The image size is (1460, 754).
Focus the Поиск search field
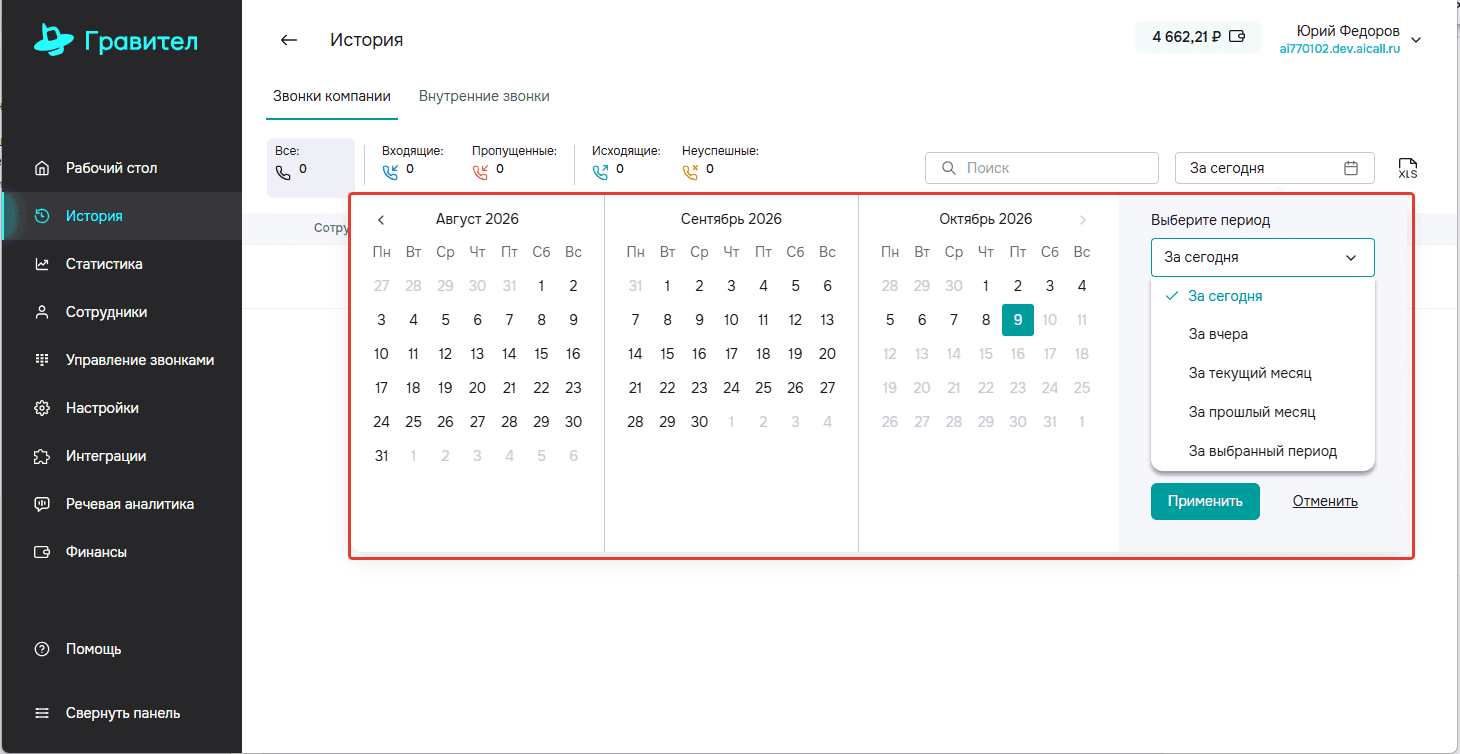pos(1042,168)
